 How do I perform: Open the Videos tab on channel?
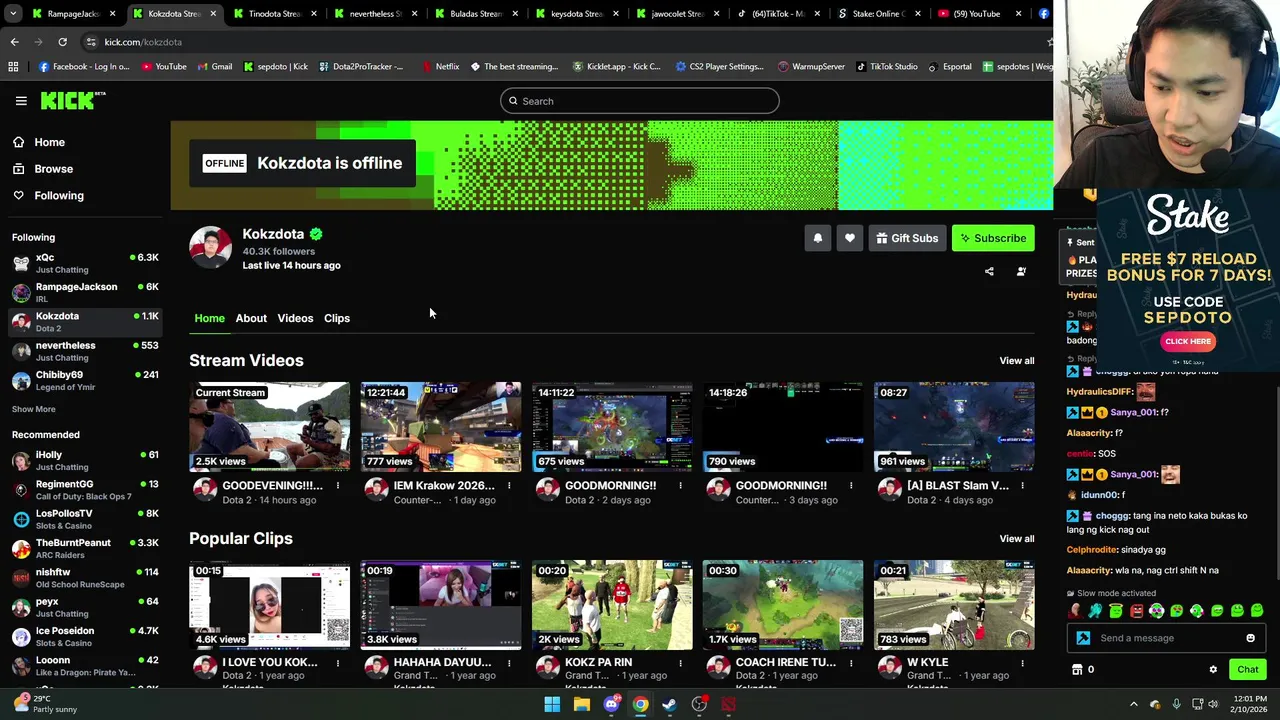click(295, 318)
